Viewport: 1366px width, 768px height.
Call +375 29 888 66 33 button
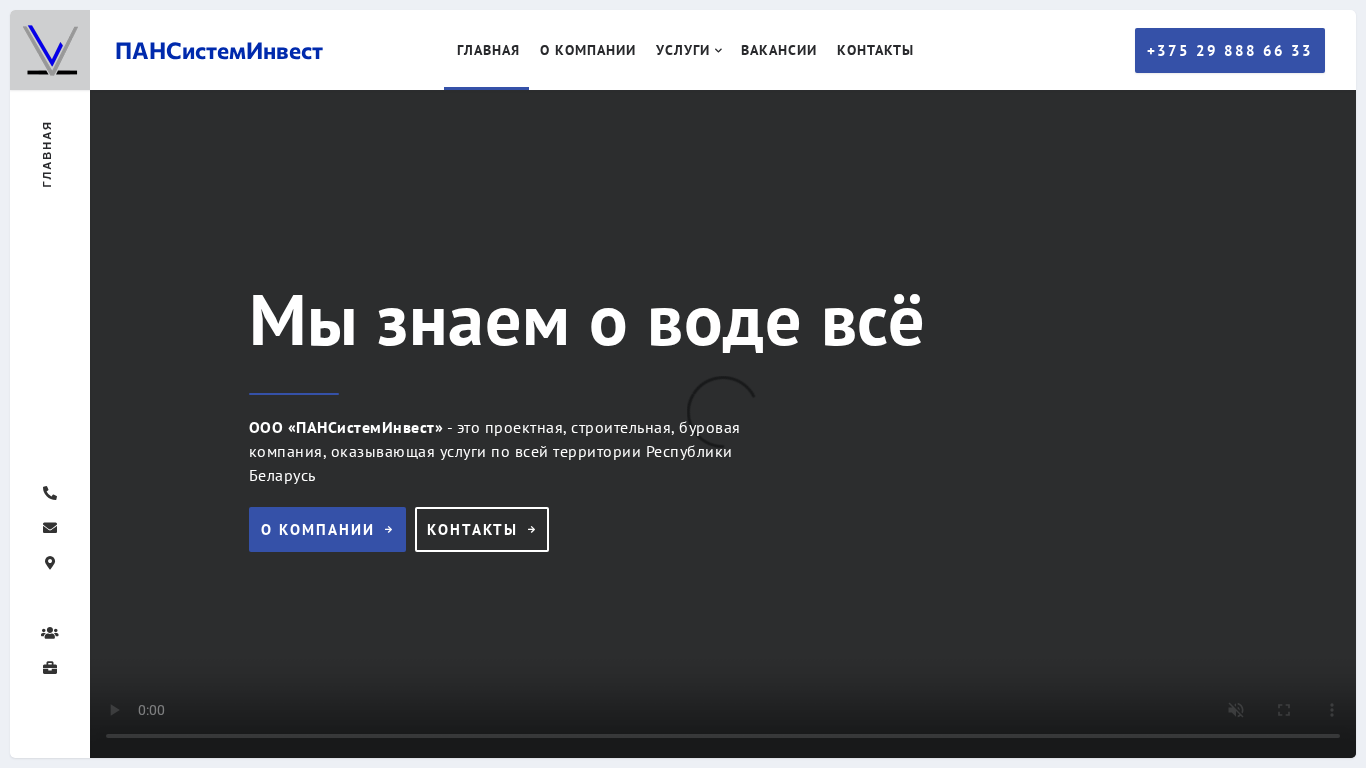1230,50
